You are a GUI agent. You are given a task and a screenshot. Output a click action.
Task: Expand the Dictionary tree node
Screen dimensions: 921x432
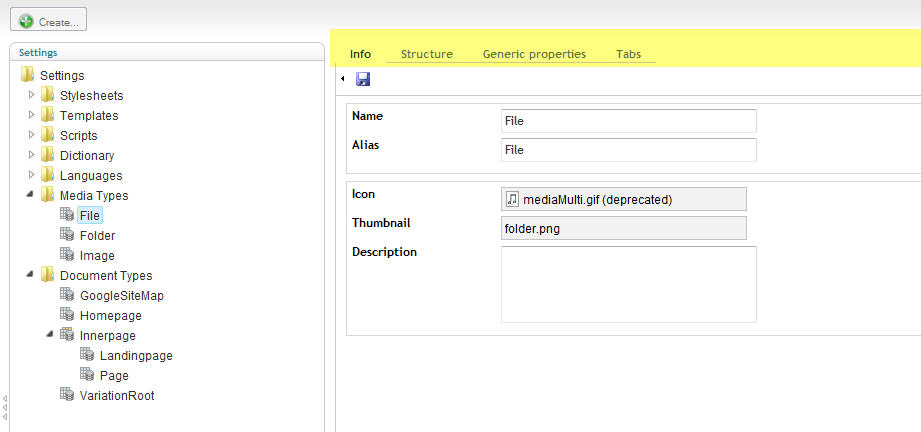pyautogui.click(x=32, y=155)
